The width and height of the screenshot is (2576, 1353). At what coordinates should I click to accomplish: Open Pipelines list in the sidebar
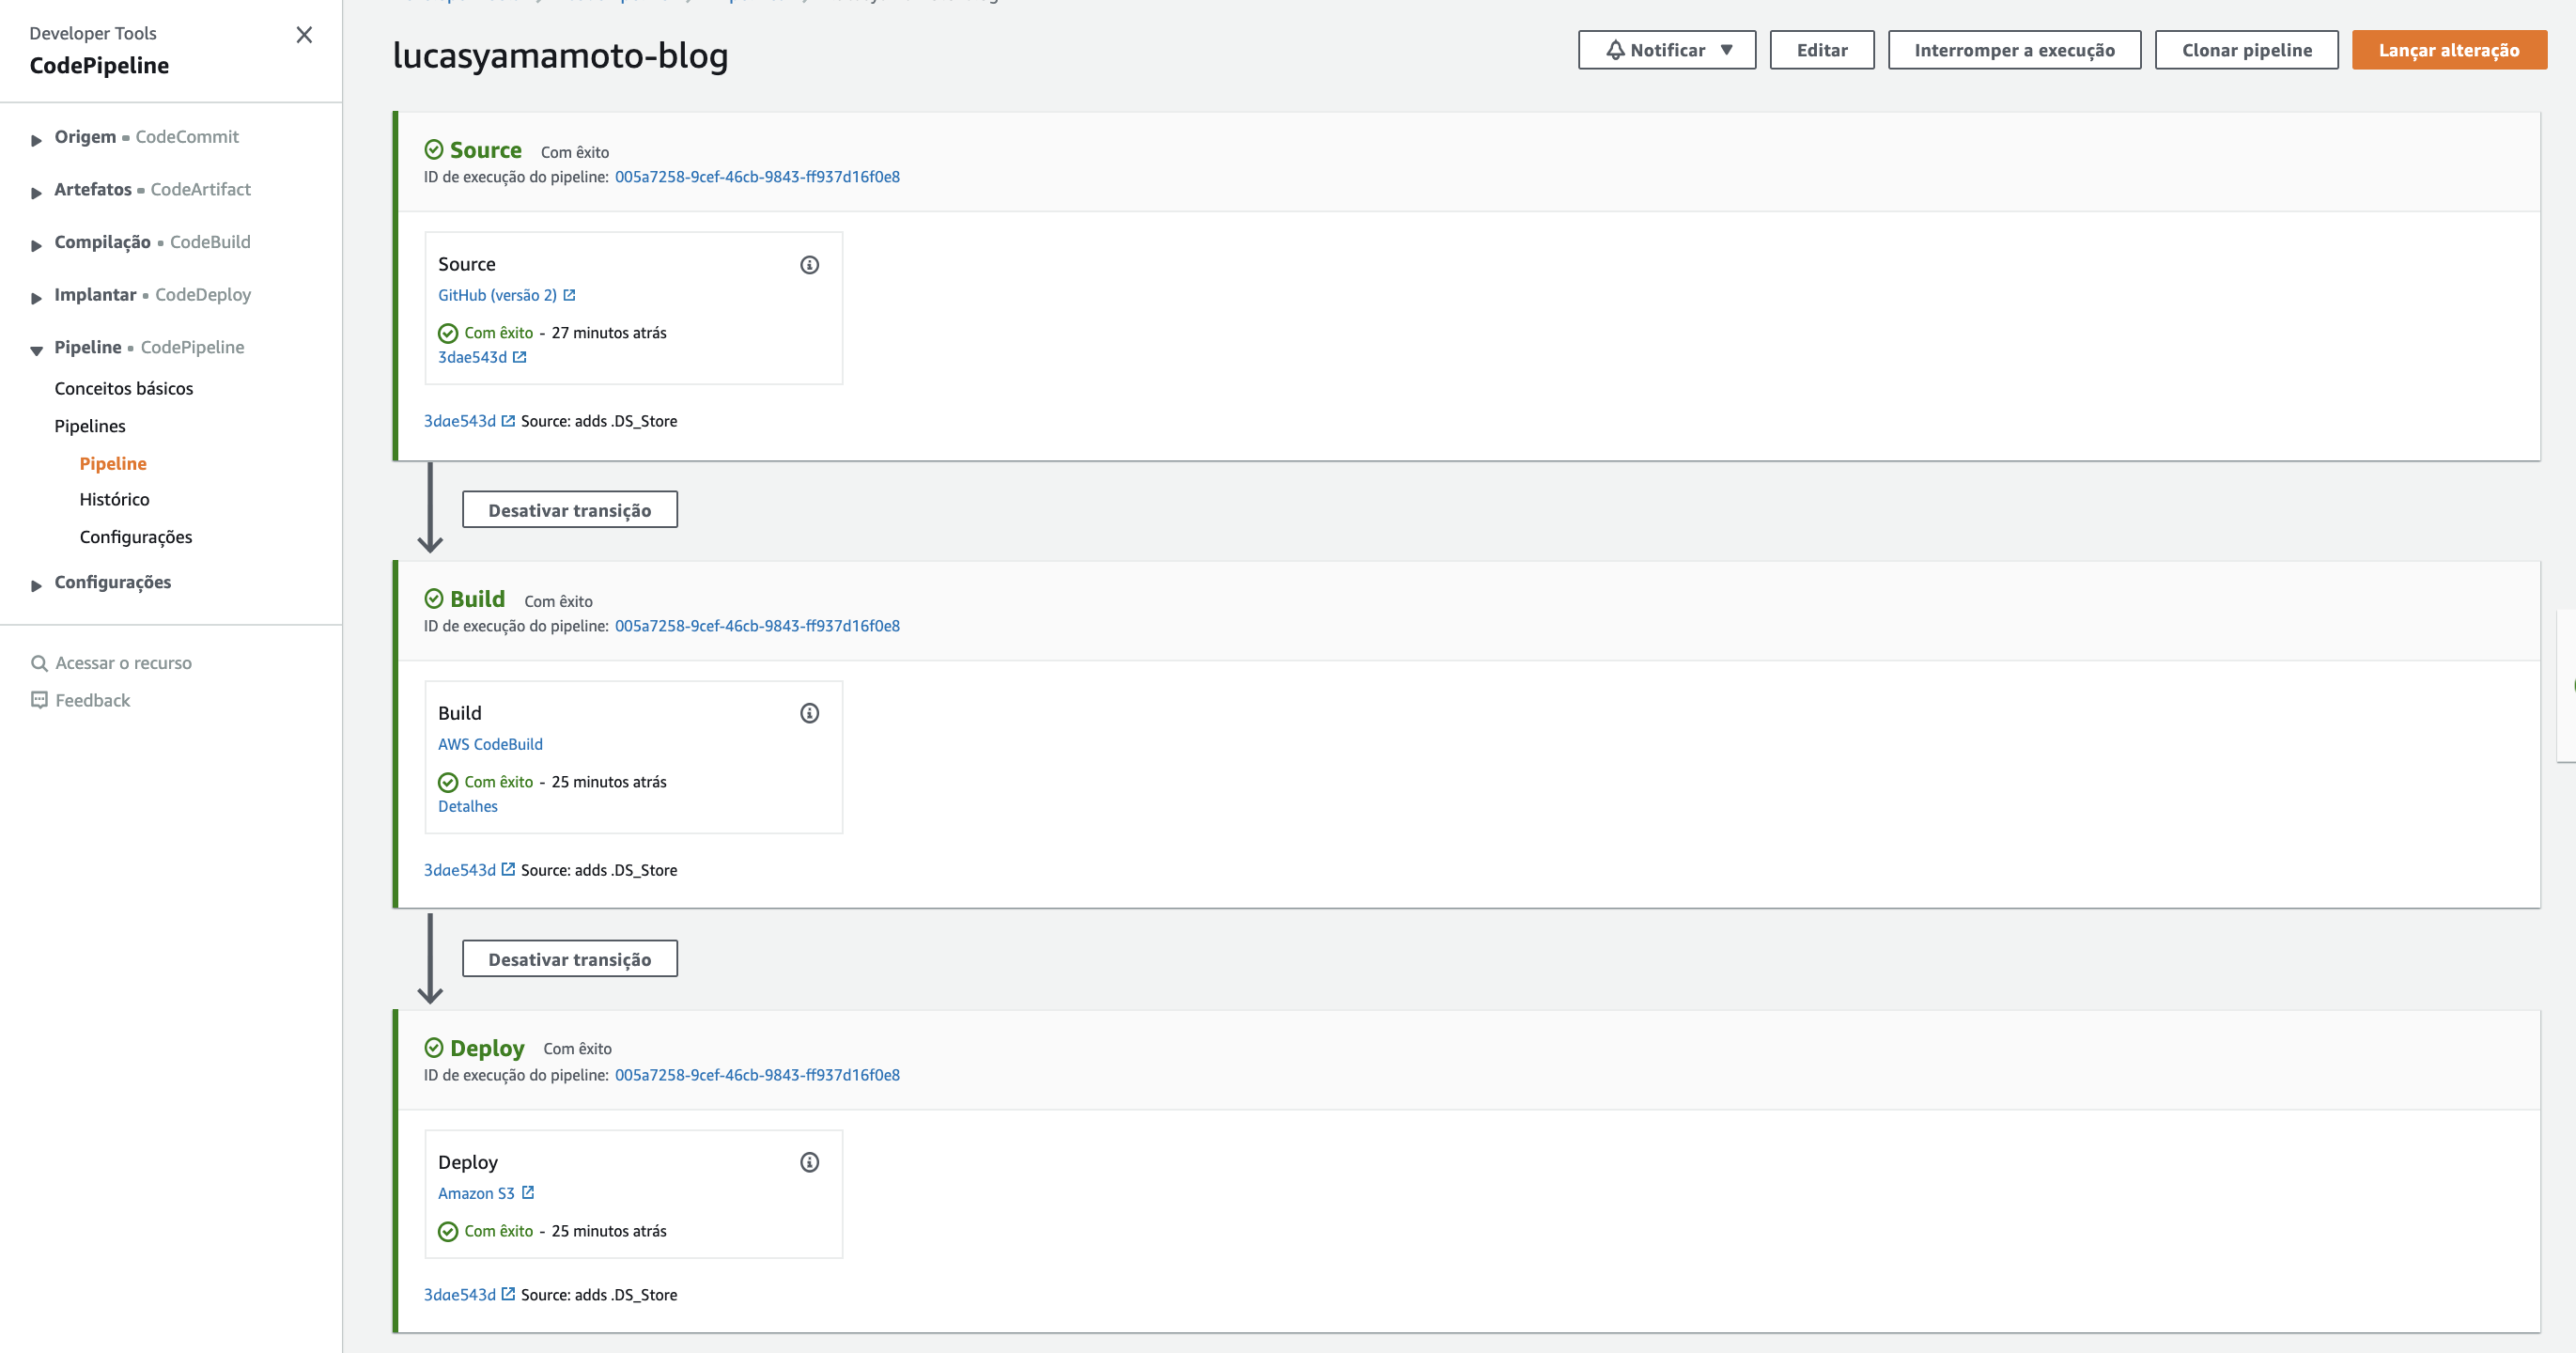click(x=90, y=426)
